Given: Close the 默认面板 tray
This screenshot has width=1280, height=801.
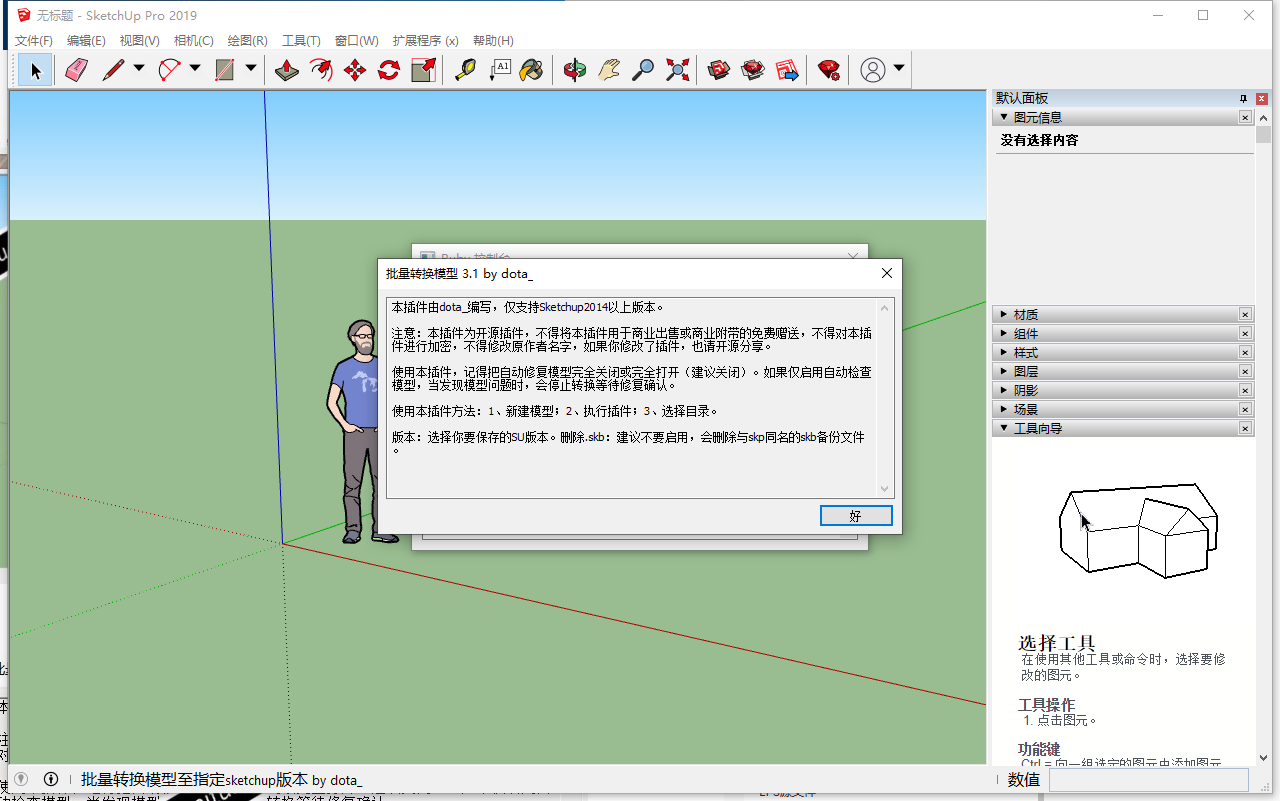Looking at the screenshot, I should pyautogui.click(x=1262, y=98).
